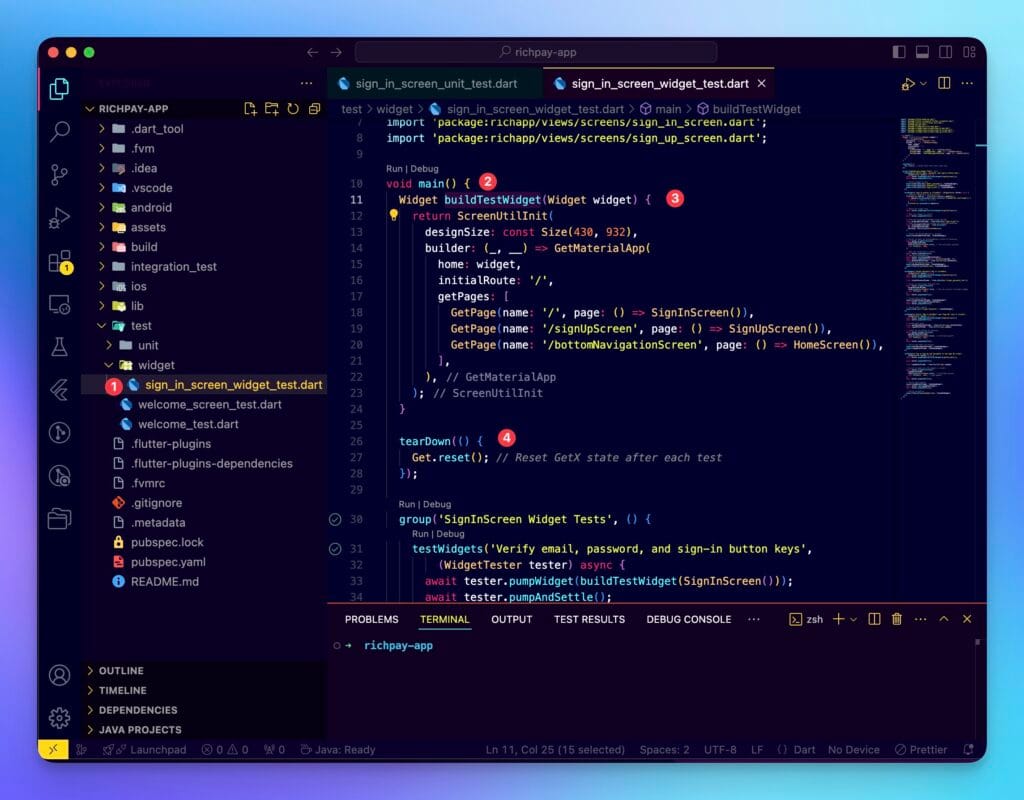Open the Search view in activity bar

(x=59, y=131)
